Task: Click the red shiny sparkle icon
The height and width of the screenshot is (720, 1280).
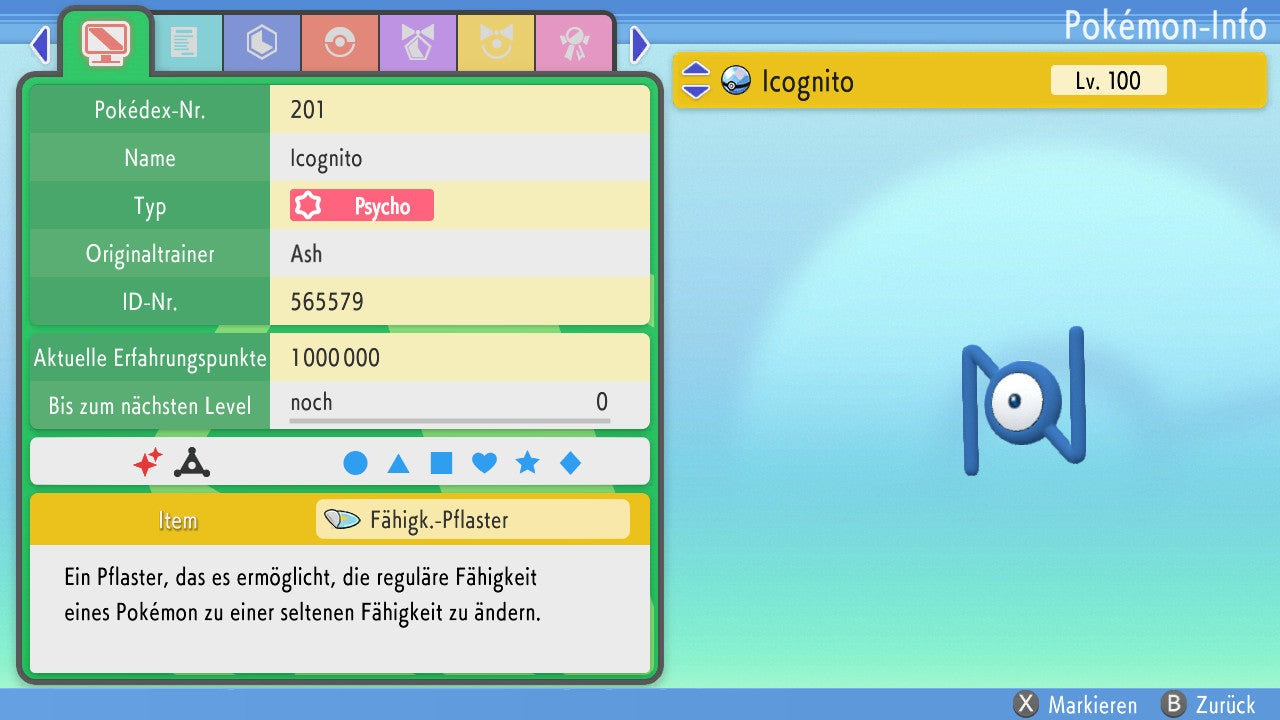Action: (x=148, y=462)
